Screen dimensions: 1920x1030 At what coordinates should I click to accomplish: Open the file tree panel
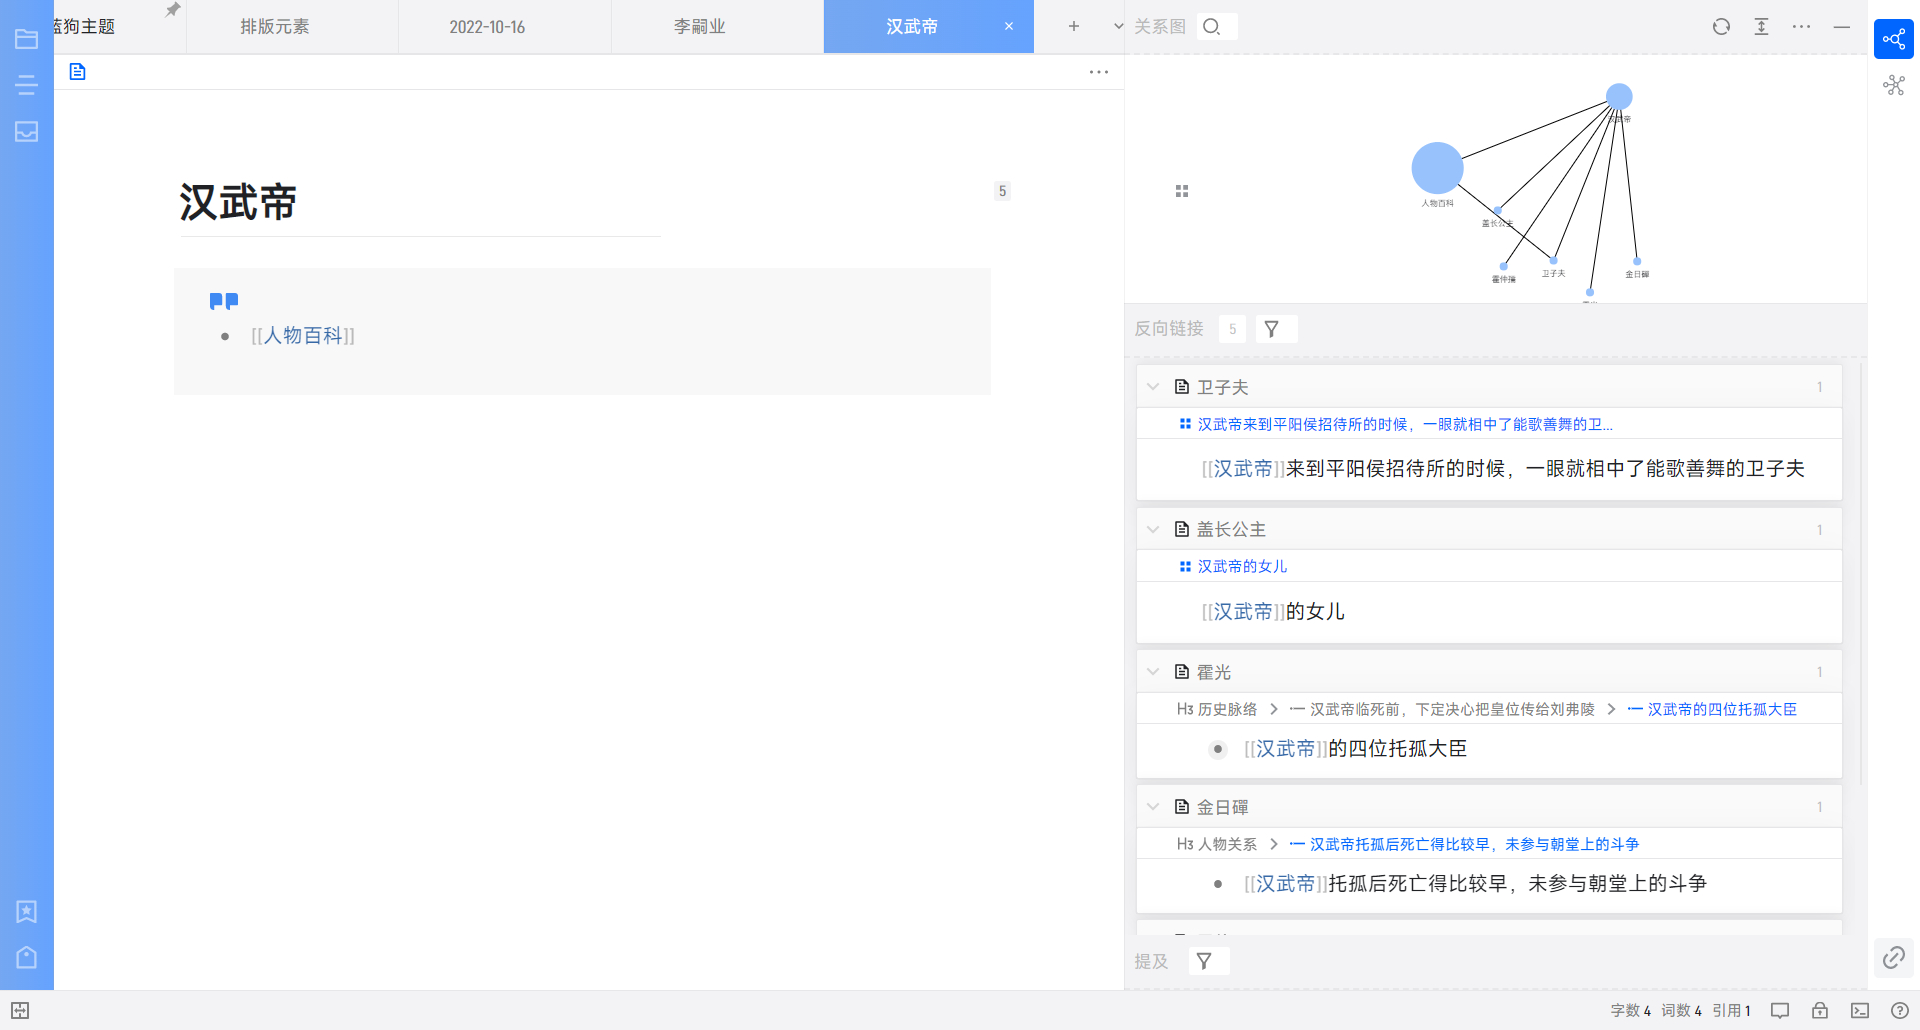click(x=27, y=39)
